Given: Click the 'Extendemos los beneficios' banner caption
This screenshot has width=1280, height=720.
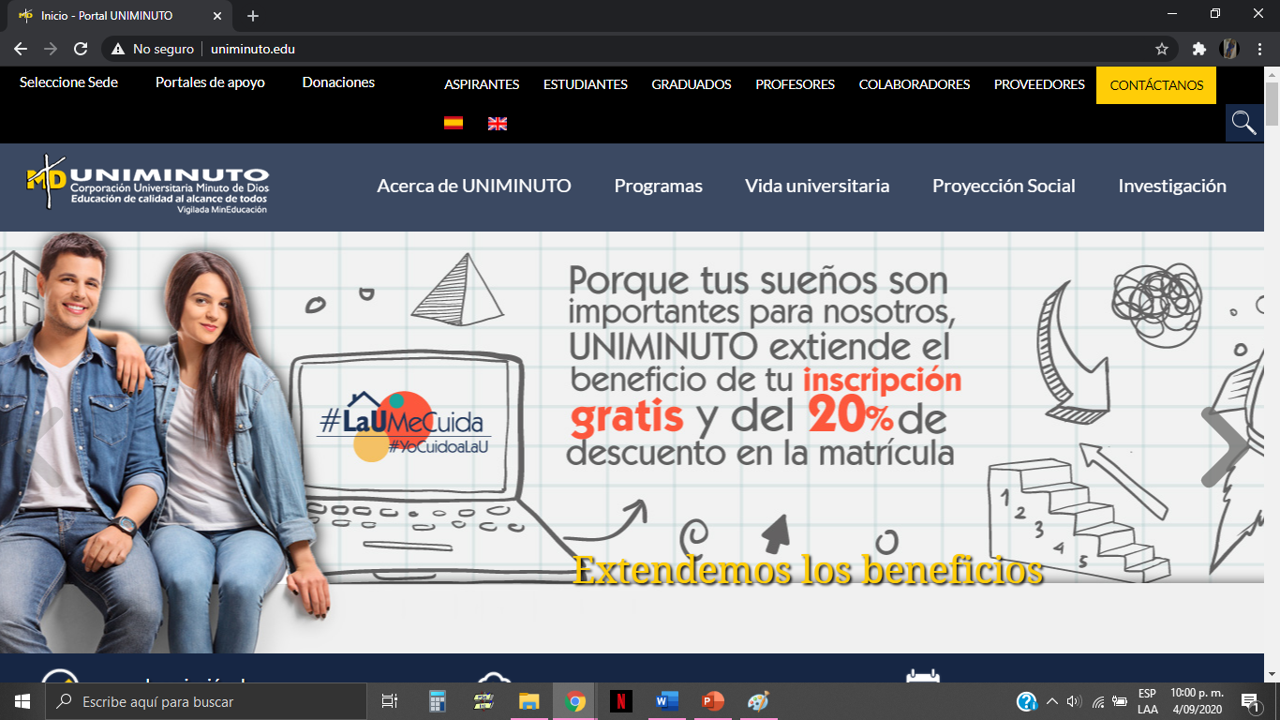Looking at the screenshot, I should pos(808,570).
